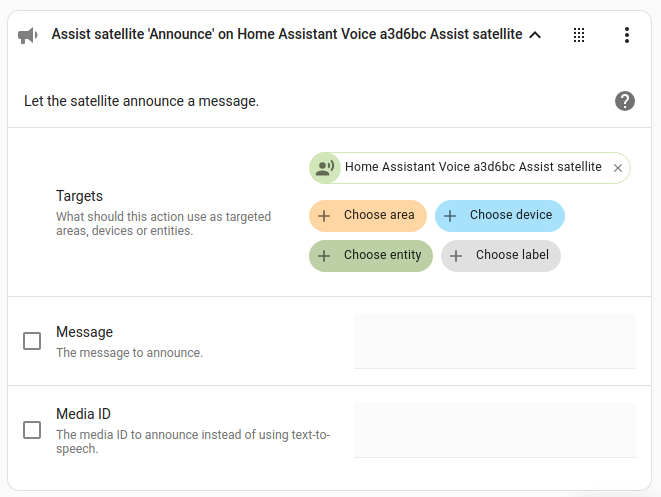This screenshot has height=497, width=661.
Task: Click the action title heading text
Action: pos(286,35)
